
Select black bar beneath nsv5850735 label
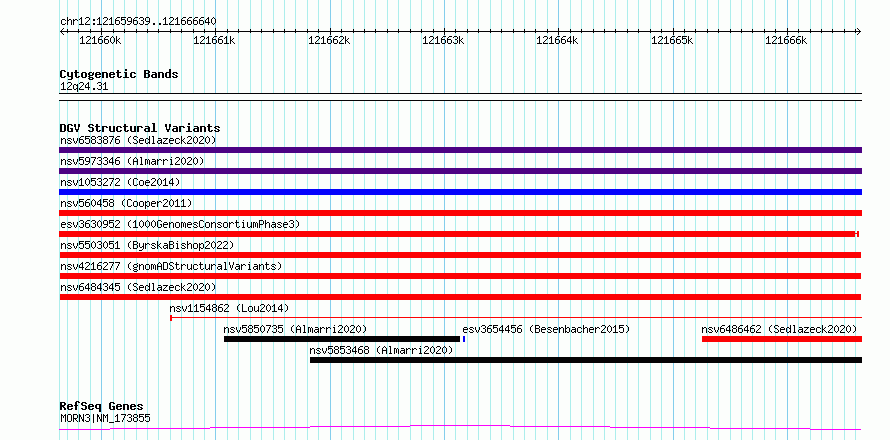[342, 339]
